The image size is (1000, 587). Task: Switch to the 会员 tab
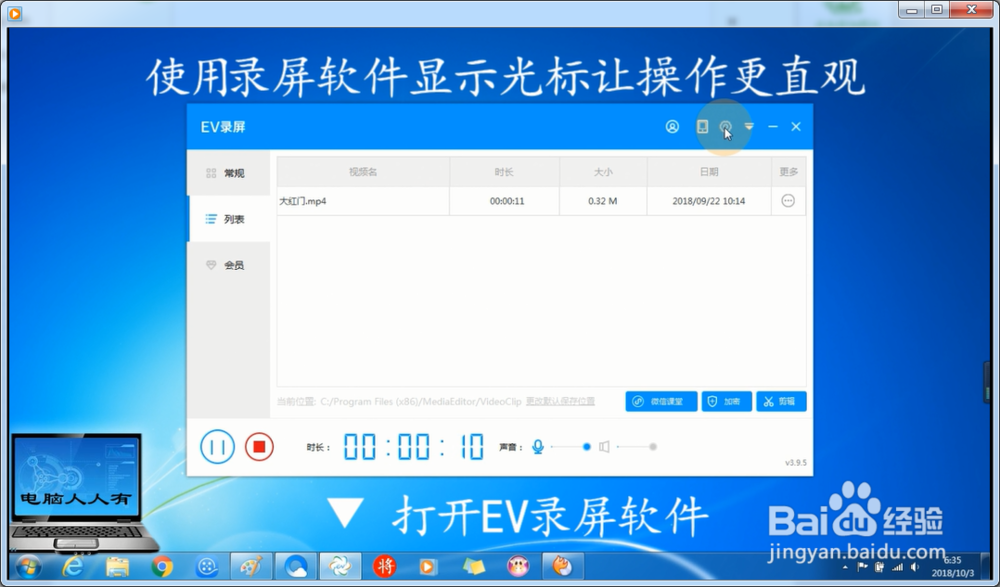pyautogui.click(x=228, y=265)
